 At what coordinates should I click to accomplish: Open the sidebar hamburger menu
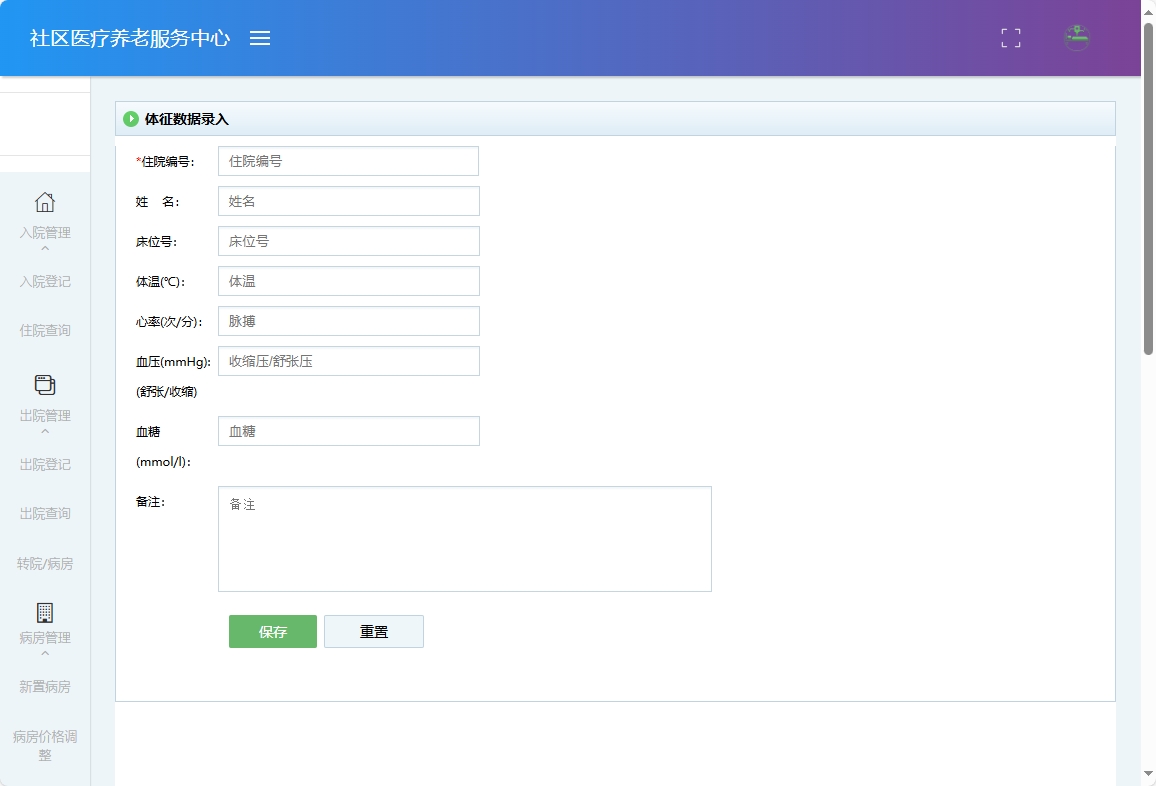click(260, 38)
